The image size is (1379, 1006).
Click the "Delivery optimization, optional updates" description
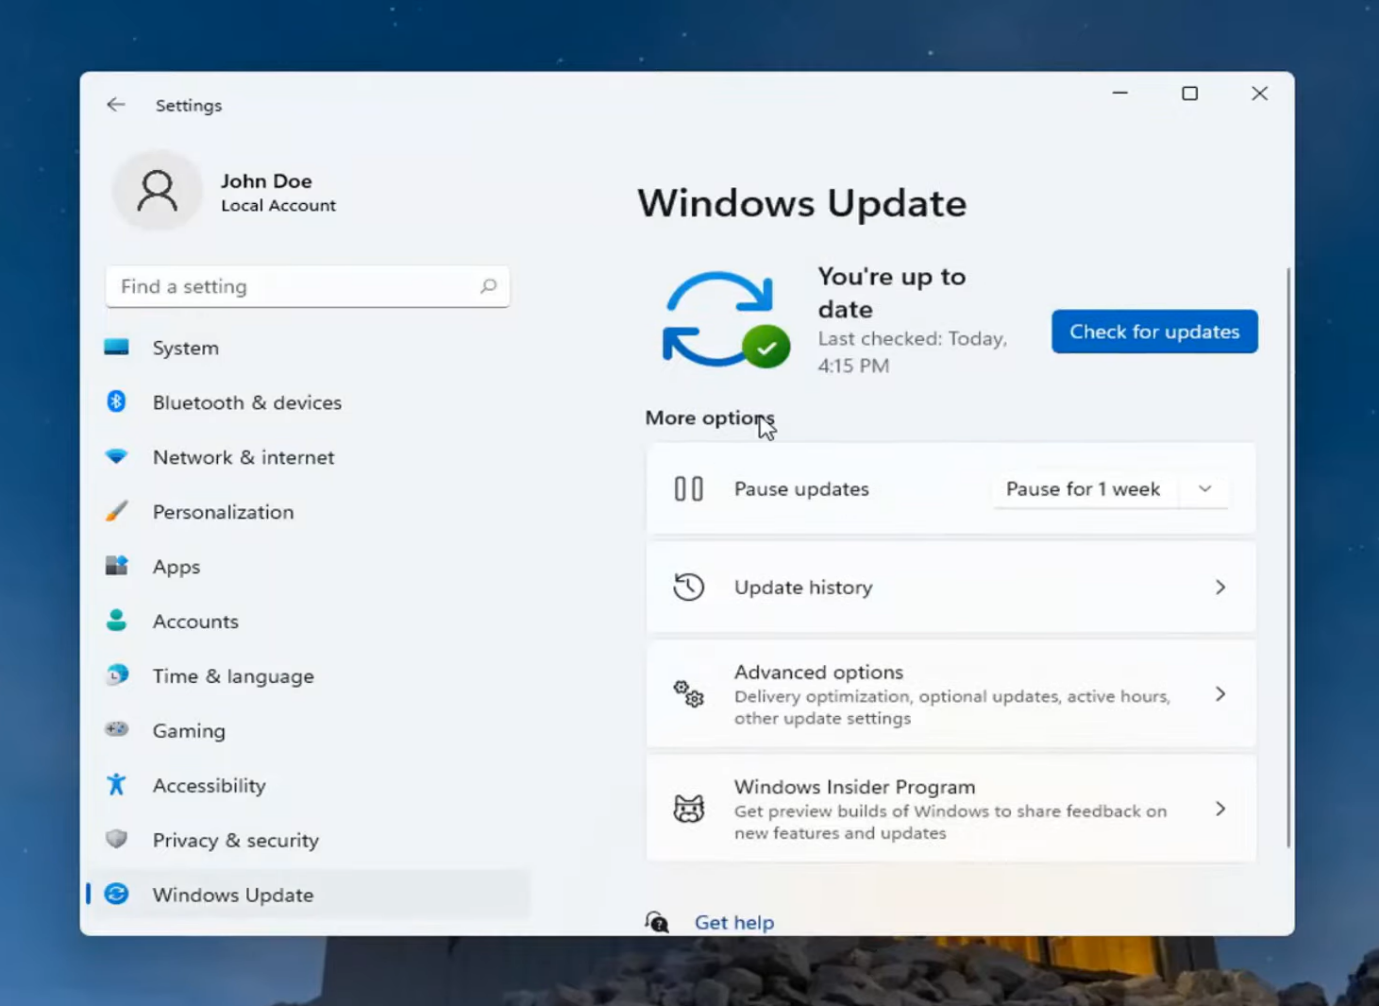click(952, 707)
